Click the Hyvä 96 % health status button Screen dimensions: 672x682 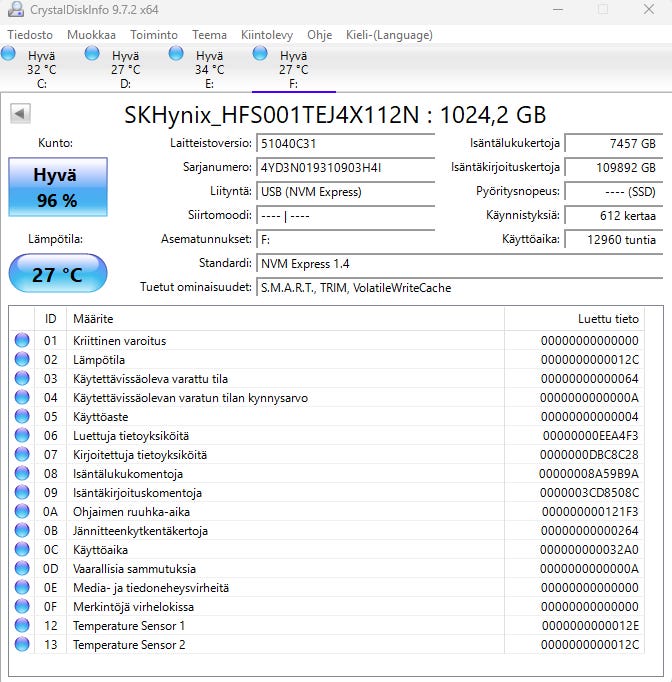pyautogui.click(x=57, y=188)
